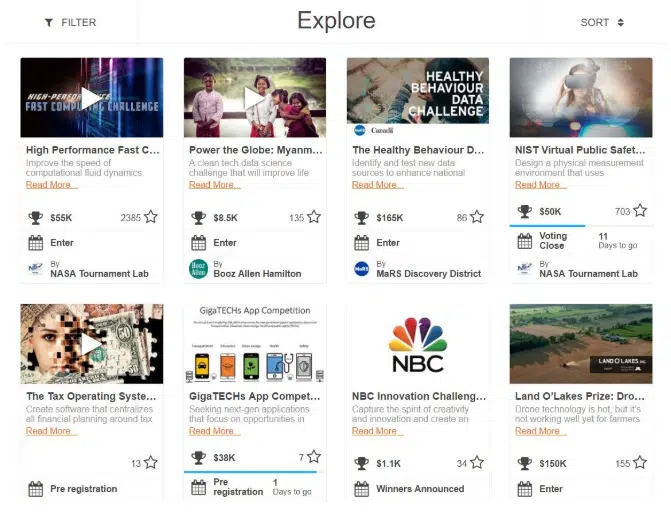The image size is (671, 515).
Task: Click the trophy icon beside $165K
Action: pyautogui.click(x=362, y=218)
